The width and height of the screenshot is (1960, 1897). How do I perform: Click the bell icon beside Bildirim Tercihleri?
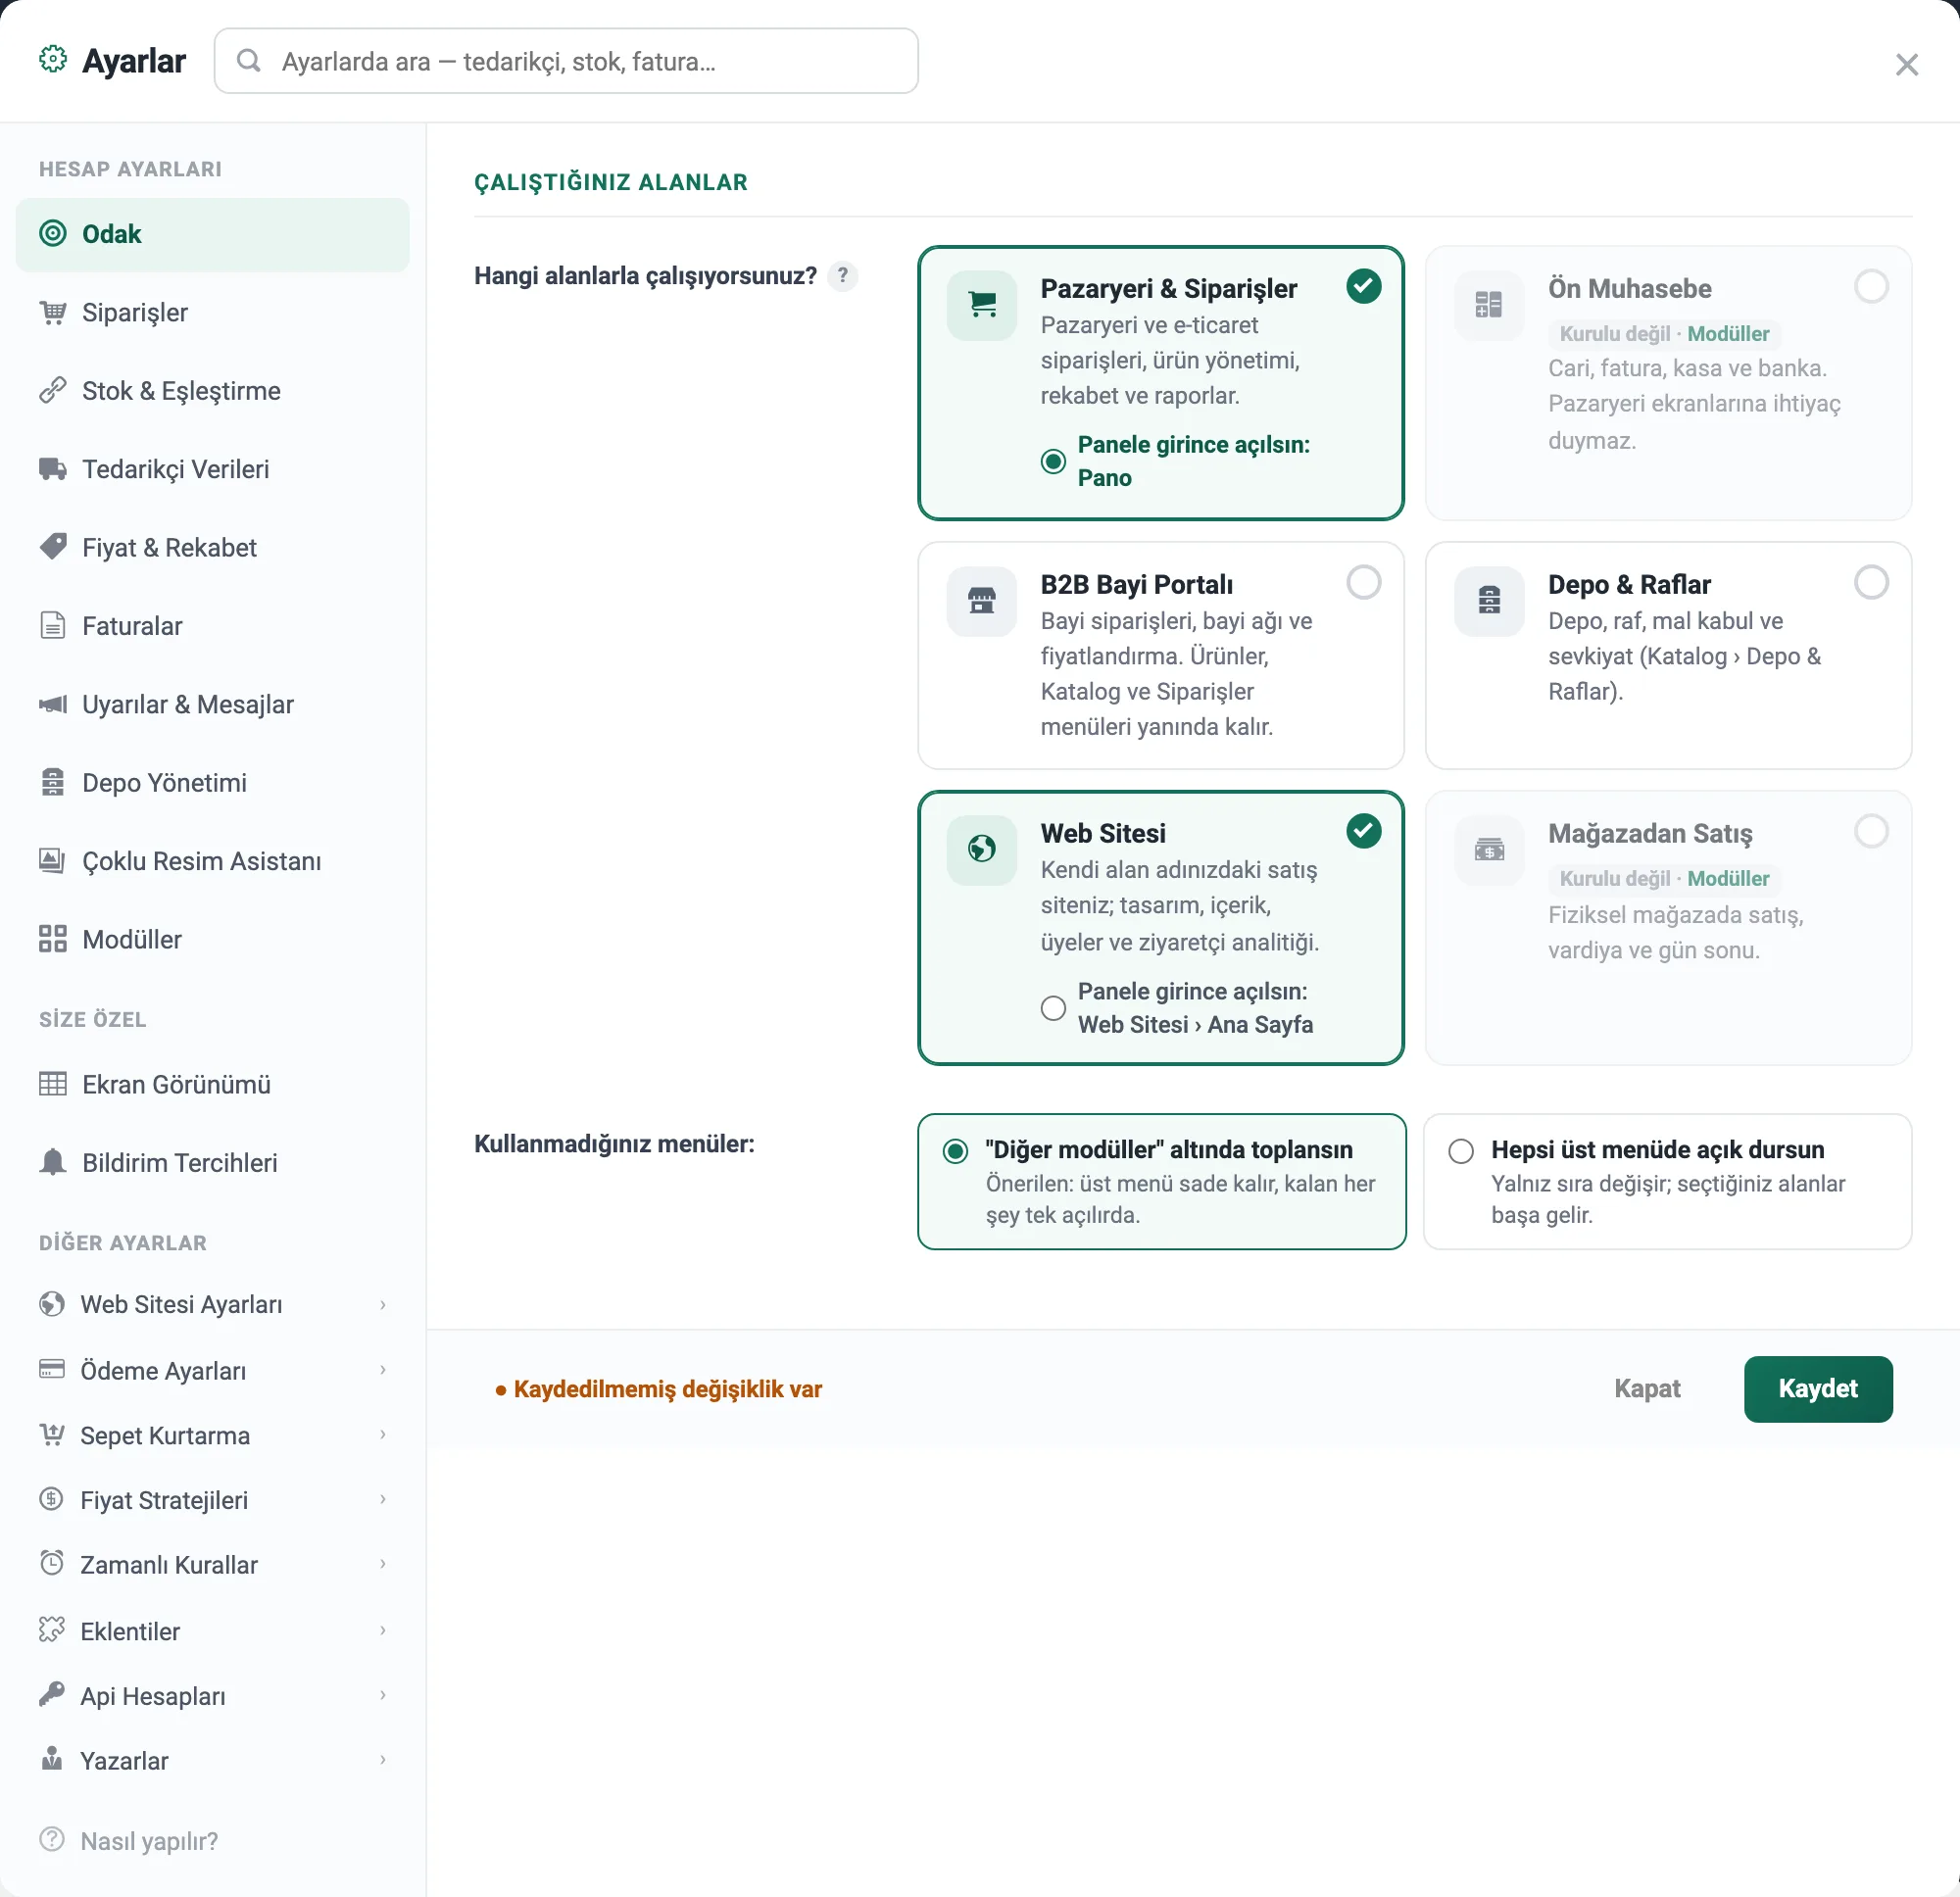(53, 1162)
